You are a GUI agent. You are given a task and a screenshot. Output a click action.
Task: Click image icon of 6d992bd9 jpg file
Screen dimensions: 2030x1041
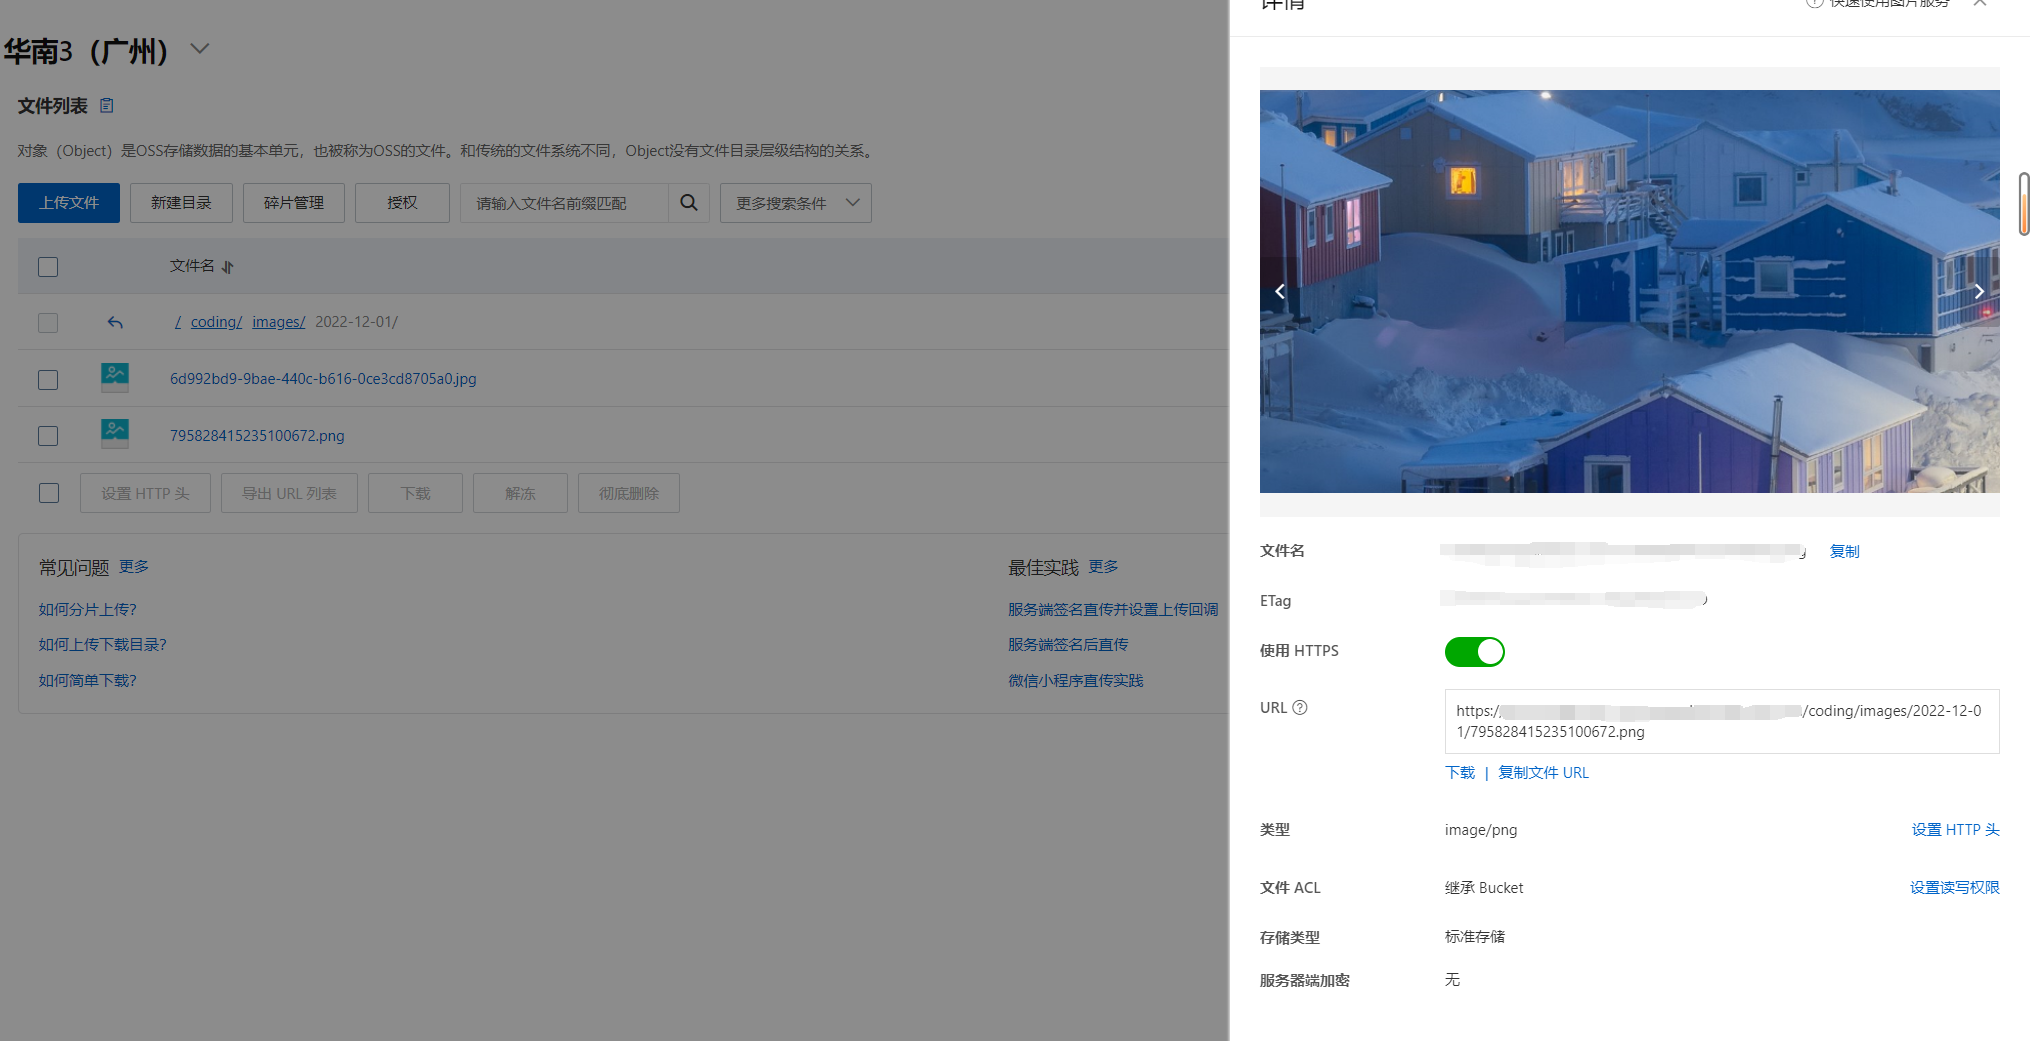115,378
